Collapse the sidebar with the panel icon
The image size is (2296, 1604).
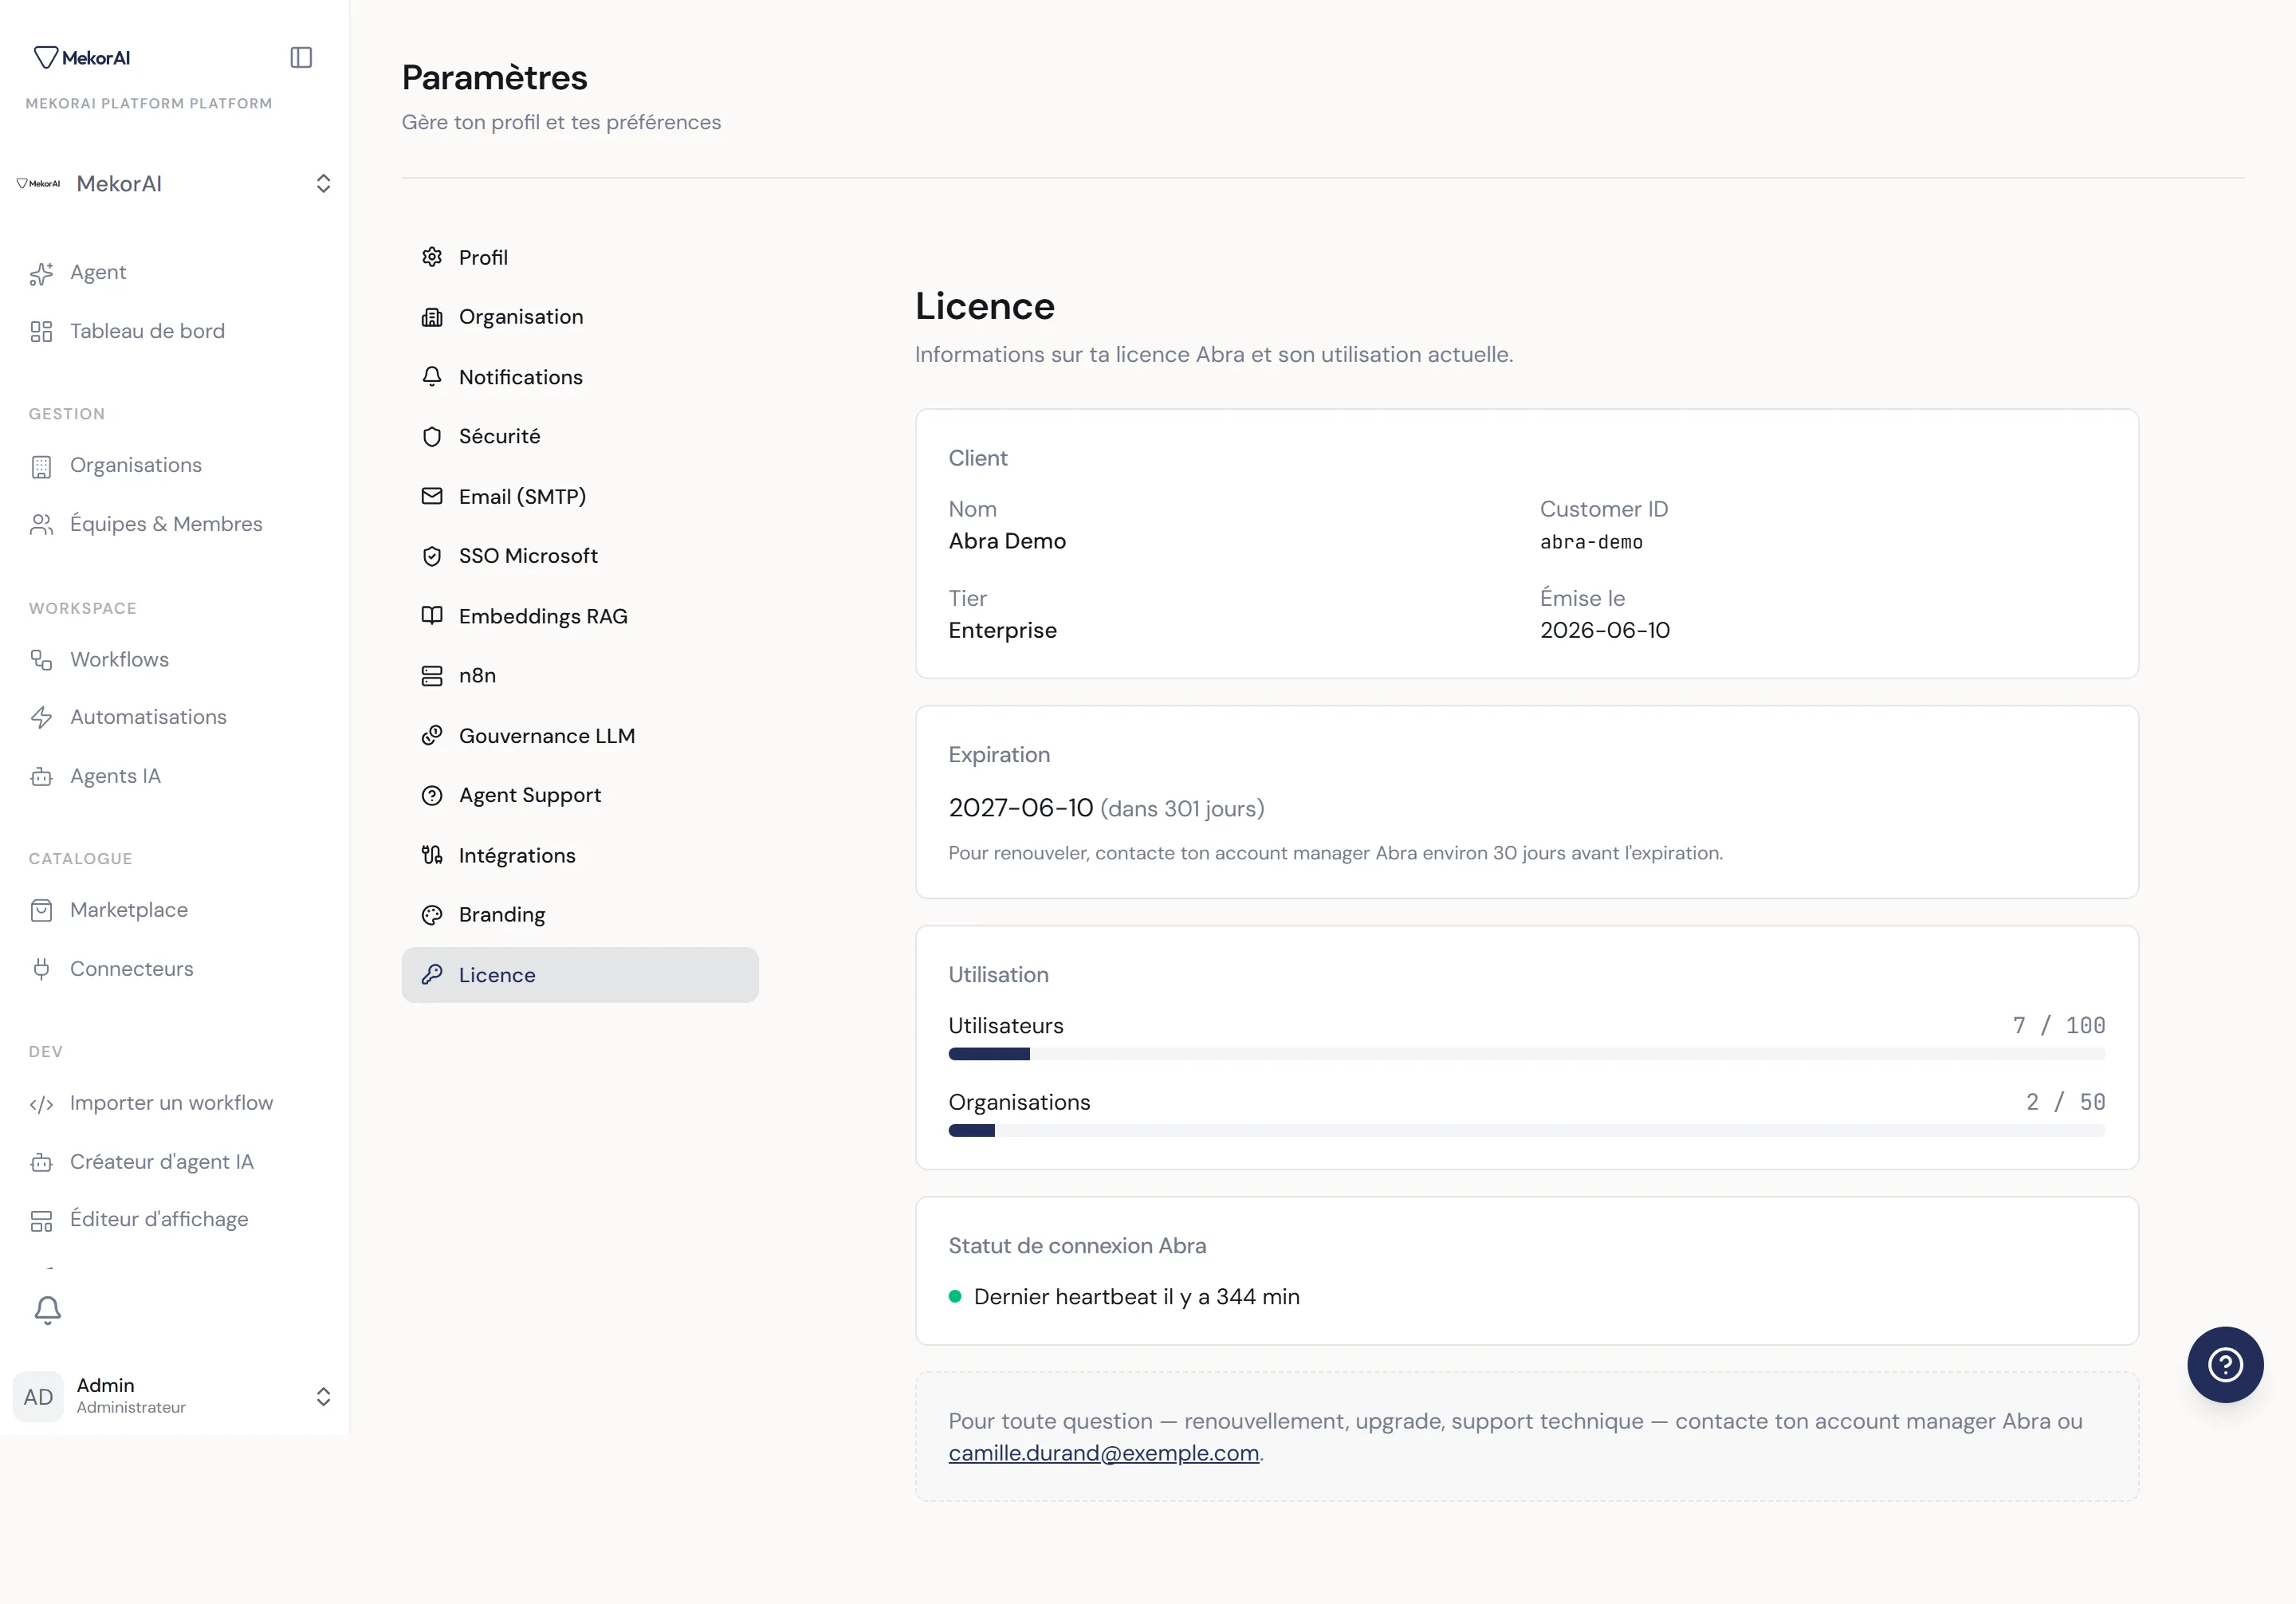click(x=301, y=57)
